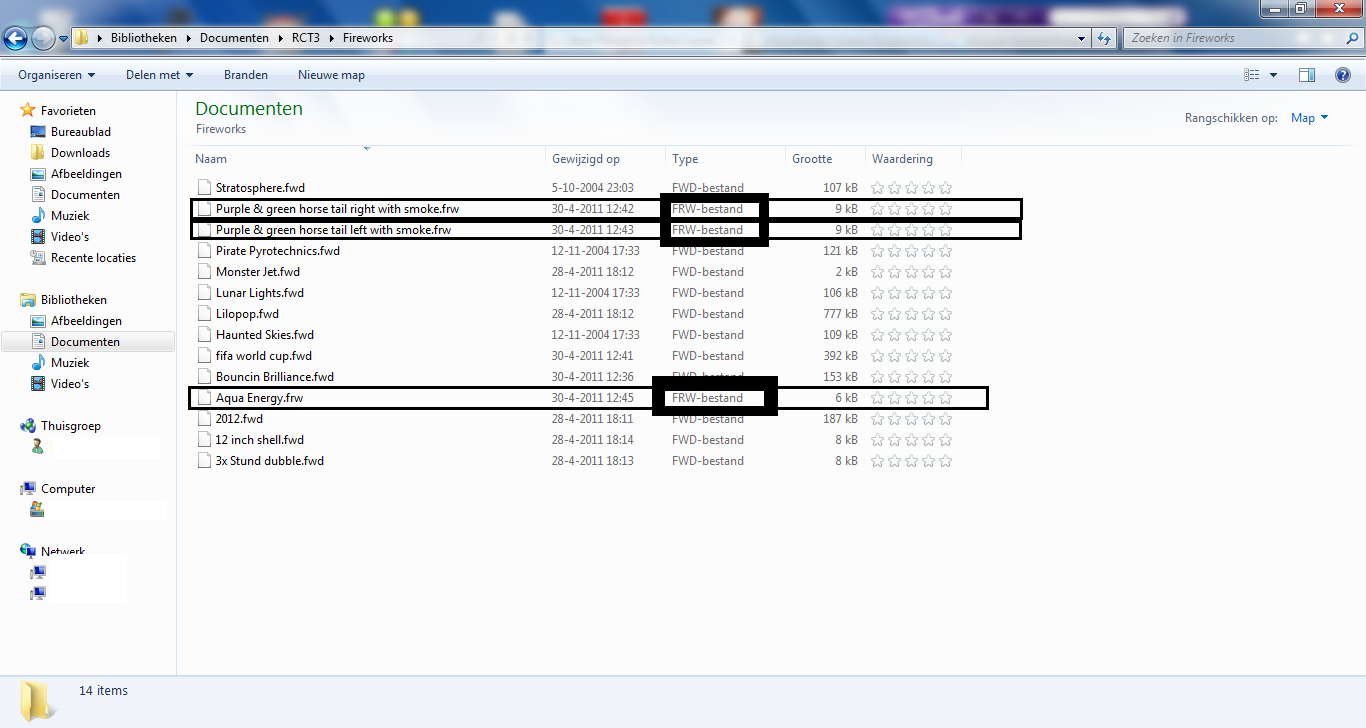Sort by the Grootte column header
This screenshot has width=1366, height=728.
tap(812, 159)
